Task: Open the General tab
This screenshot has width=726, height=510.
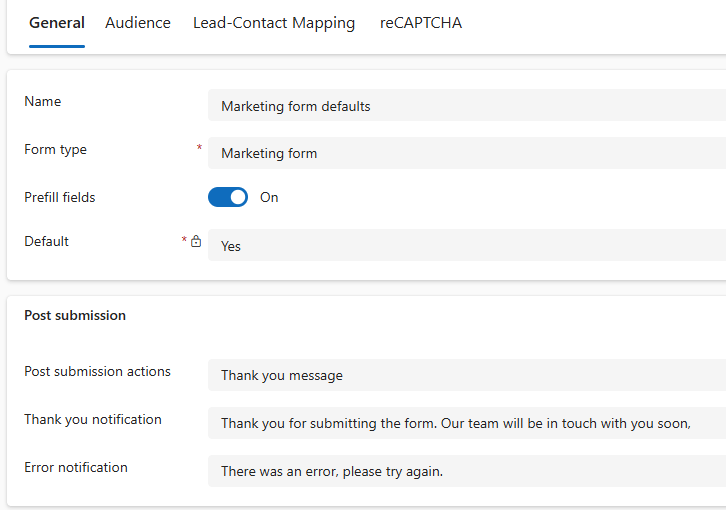Action: pos(57,23)
